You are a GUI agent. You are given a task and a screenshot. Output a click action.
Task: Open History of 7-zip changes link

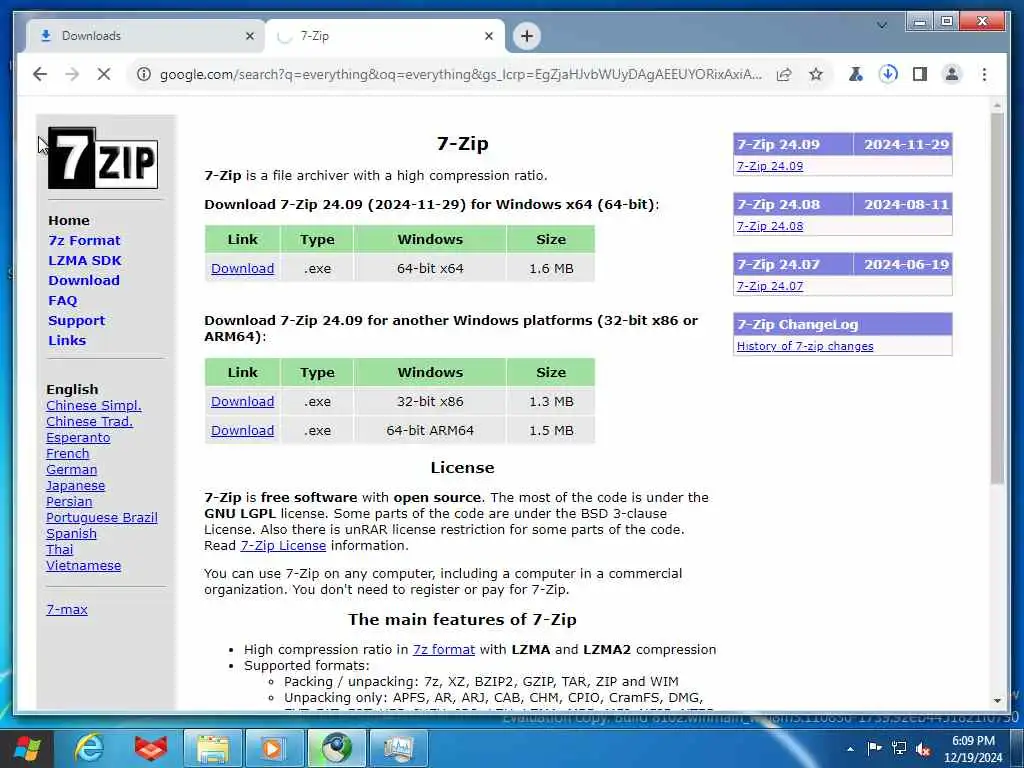805,346
